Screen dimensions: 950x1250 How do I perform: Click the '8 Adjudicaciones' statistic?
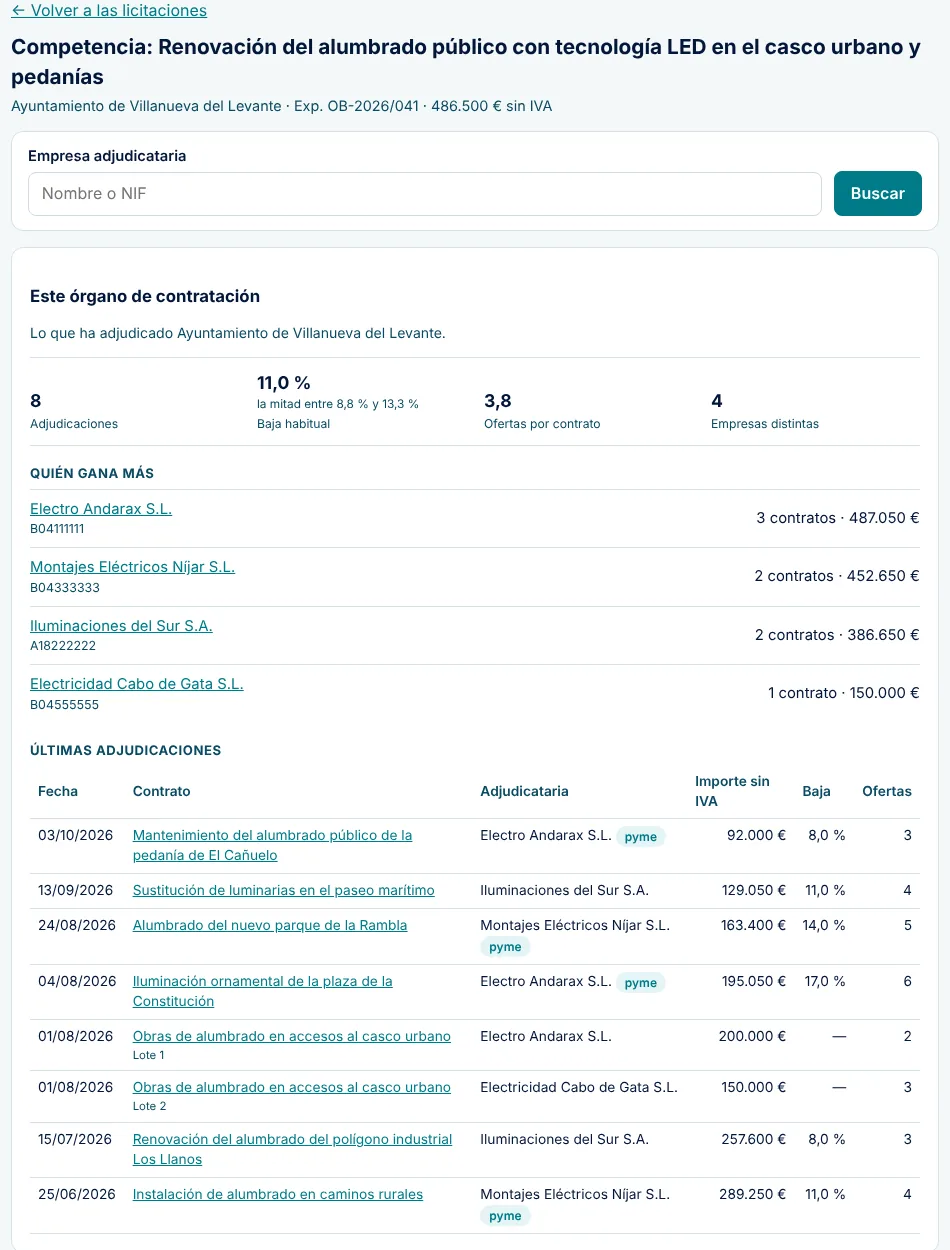[74, 411]
